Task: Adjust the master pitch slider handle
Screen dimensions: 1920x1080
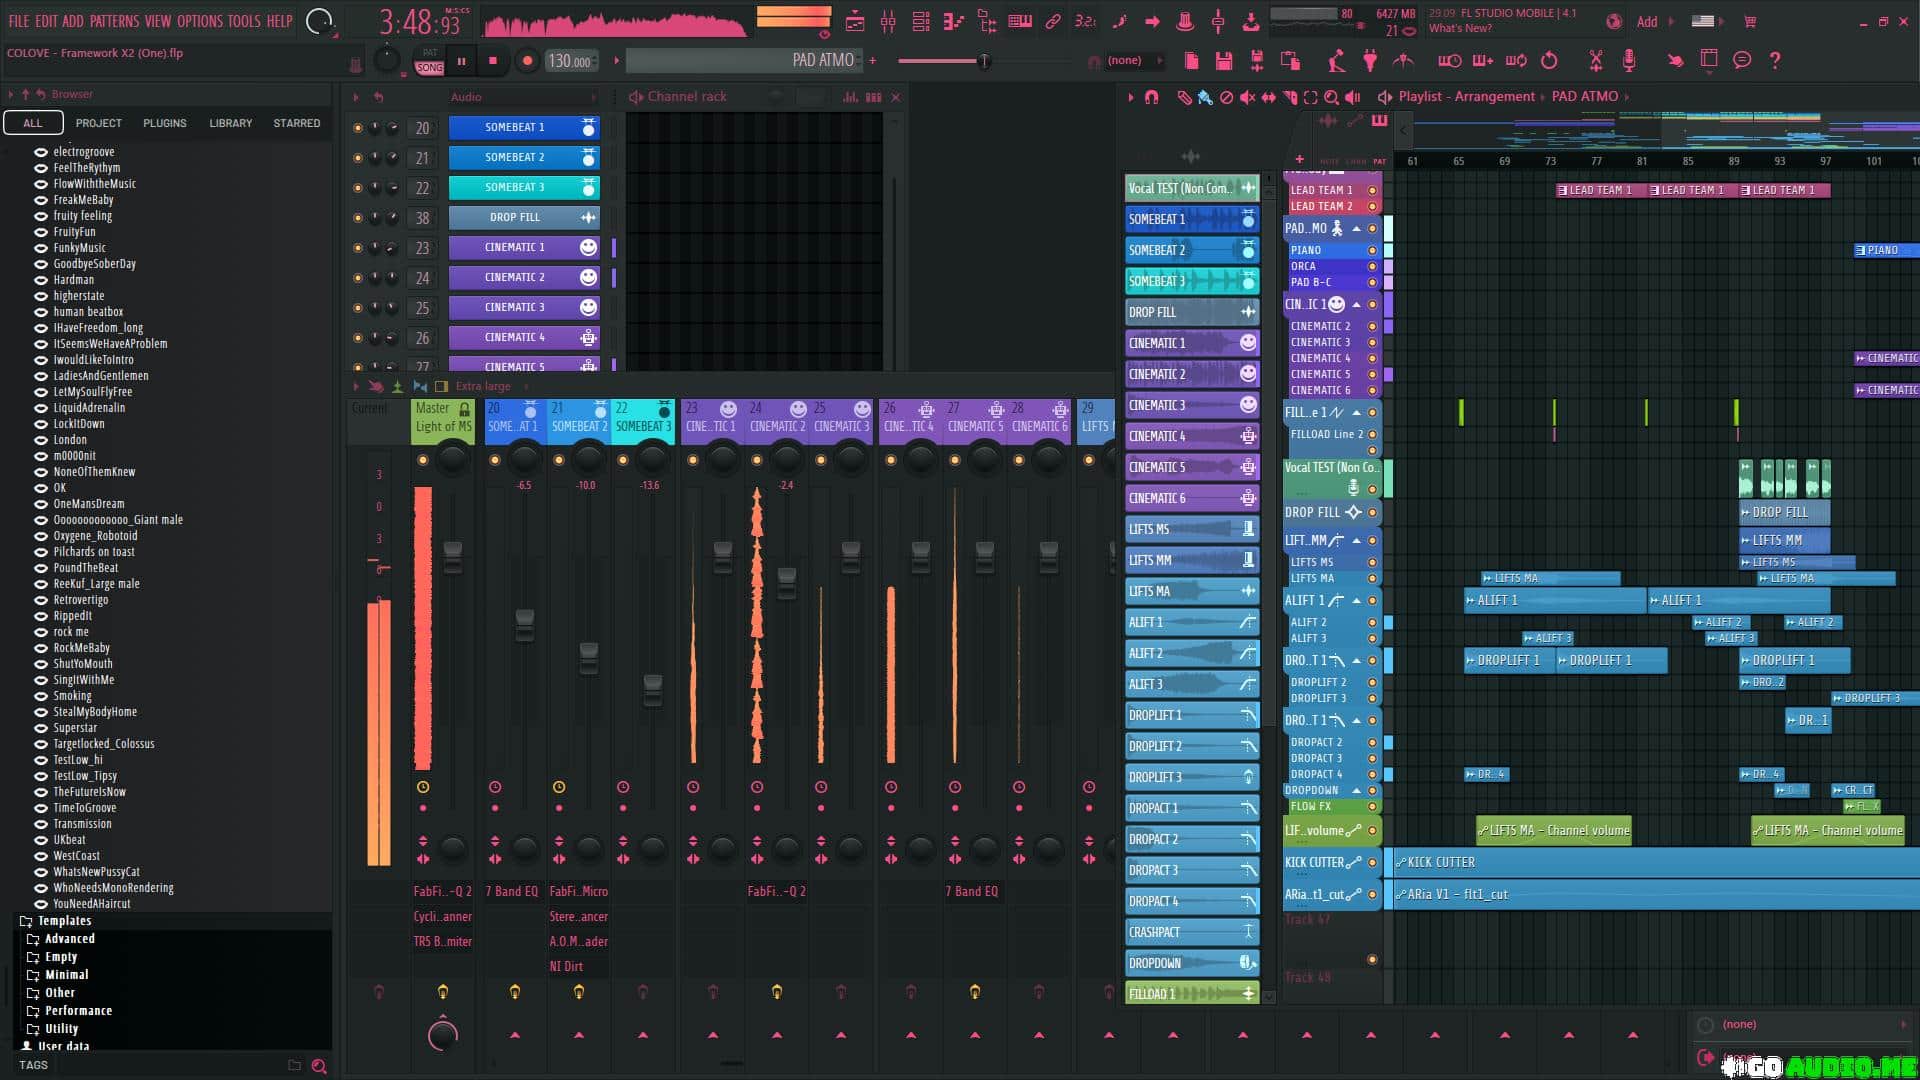Action: pos(984,61)
